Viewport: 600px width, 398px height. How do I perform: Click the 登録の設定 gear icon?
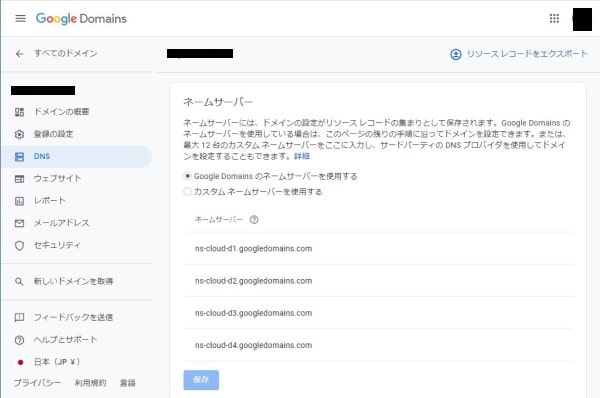click(x=19, y=134)
